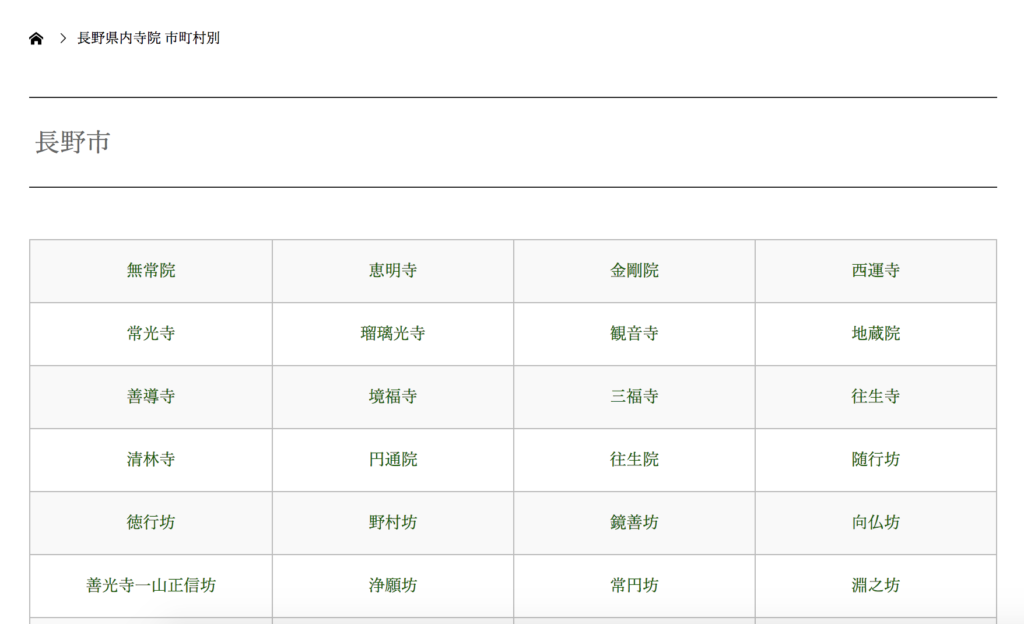Click the 淵之坊 temple link
This screenshot has width=1024, height=624.
tap(876, 586)
